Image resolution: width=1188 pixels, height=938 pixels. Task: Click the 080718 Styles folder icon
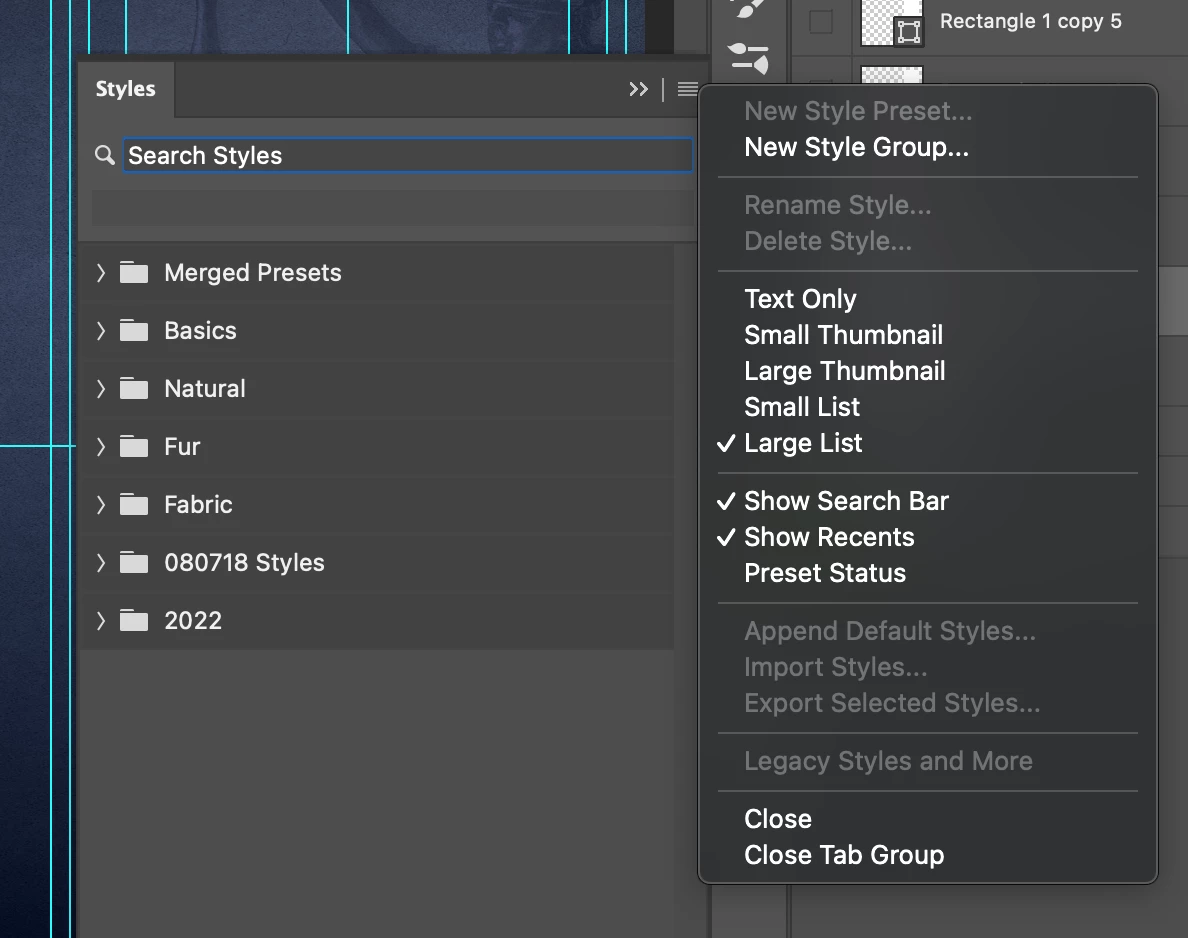coord(134,563)
